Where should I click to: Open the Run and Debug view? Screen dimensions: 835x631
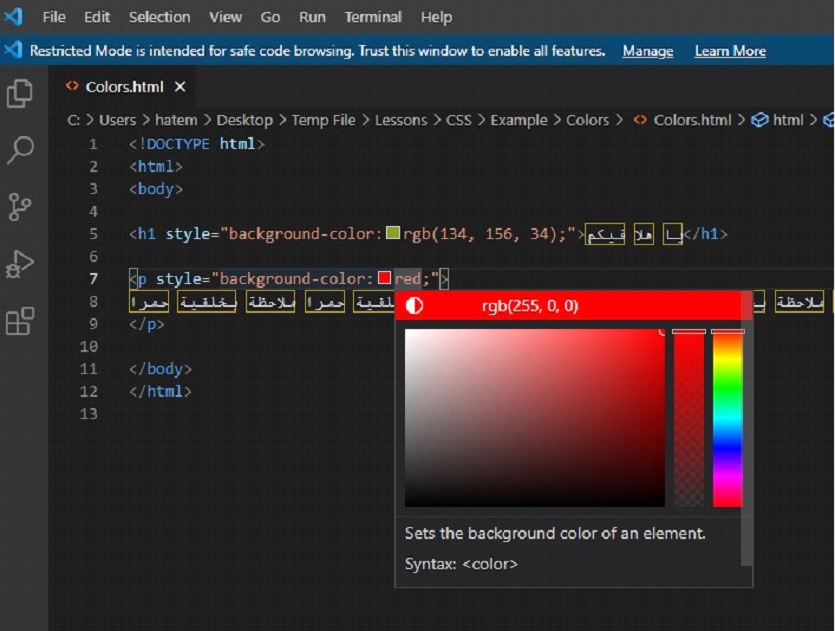click(x=20, y=264)
